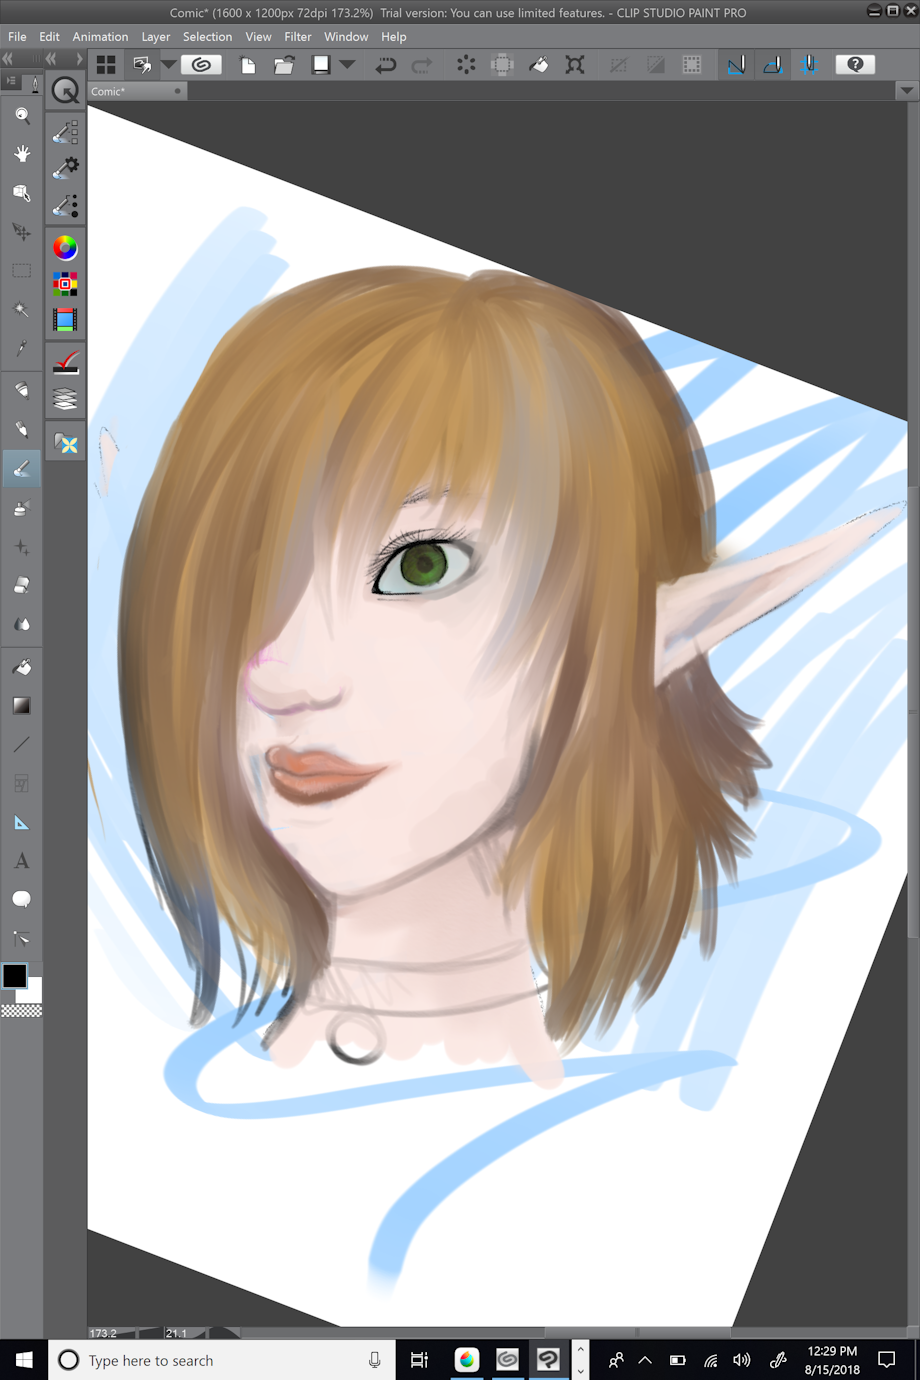Toggle snap to grid in command bar
The width and height of the screenshot is (920, 1380).
point(809,65)
